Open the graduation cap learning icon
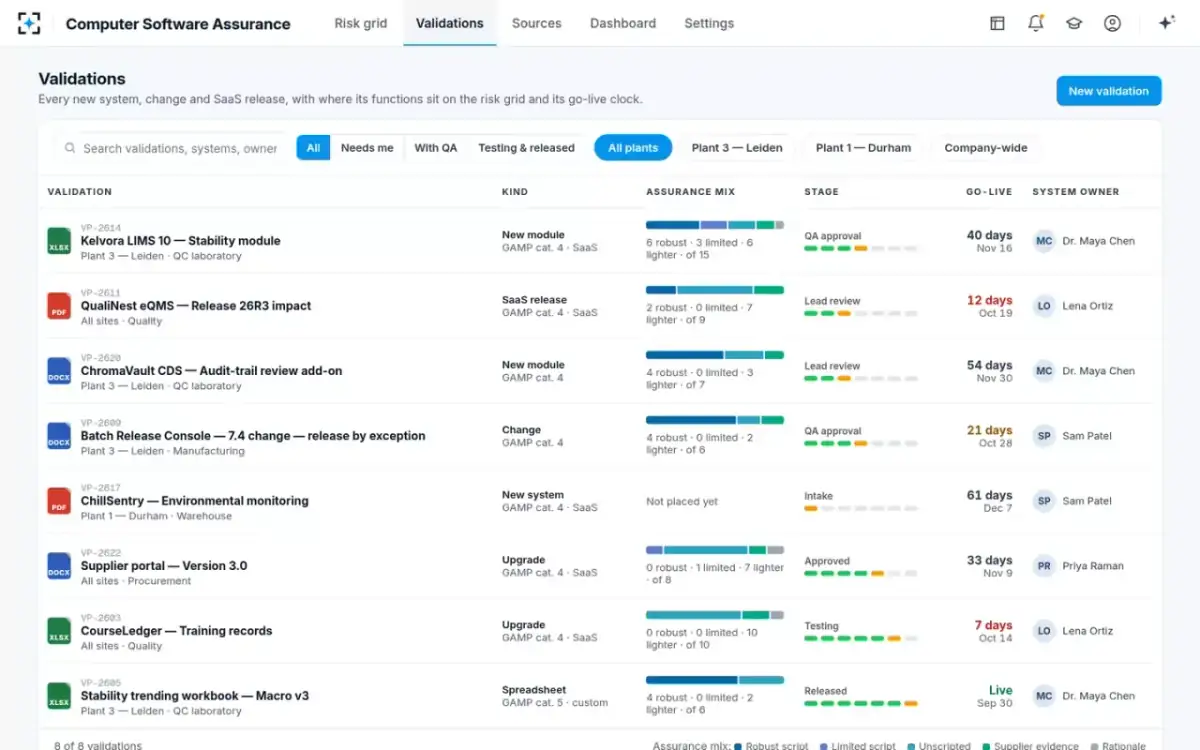The image size is (1200, 750). coord(1074,23)
